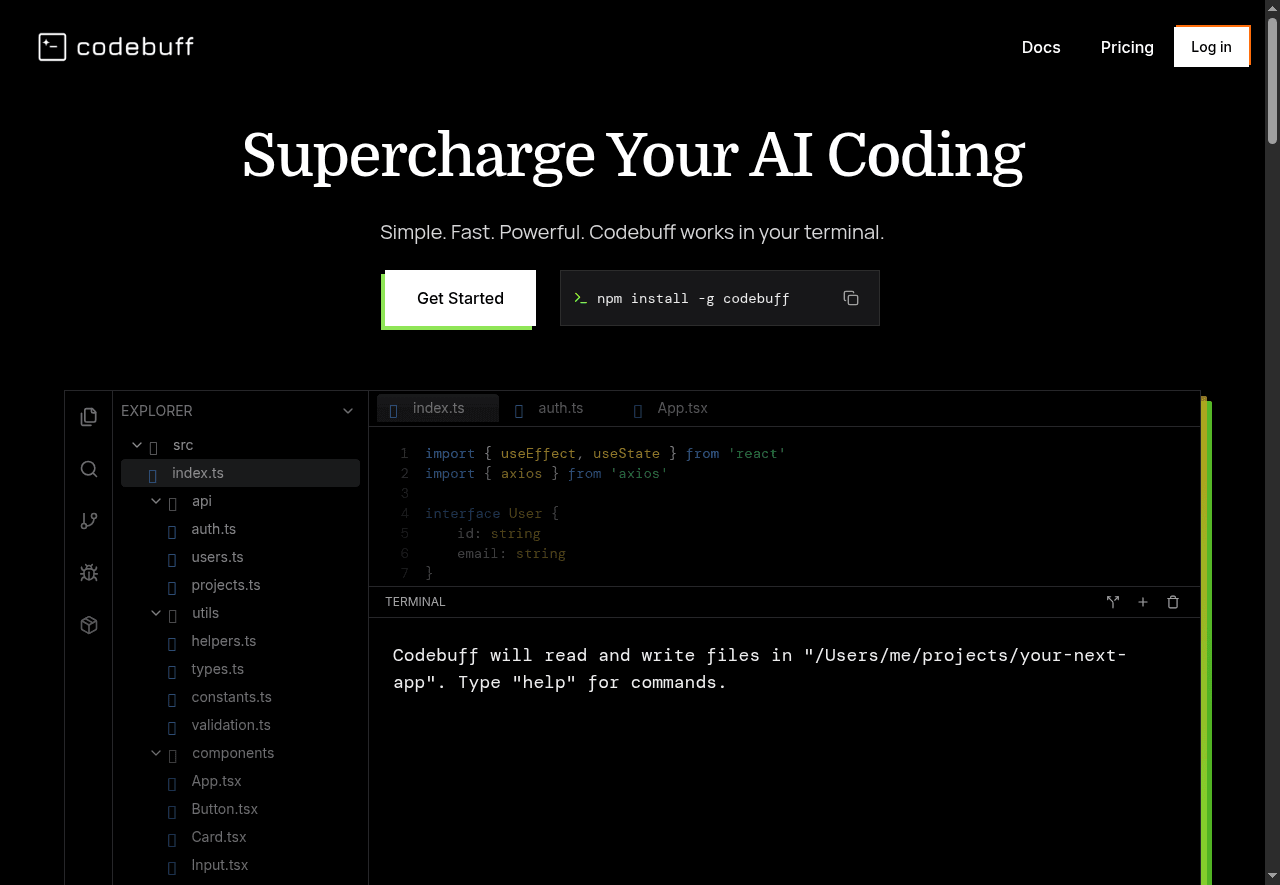Viewport: 1280px width, 885px height.
Task: Select users.ts in the file tree
Action: [x=217, y=557]
